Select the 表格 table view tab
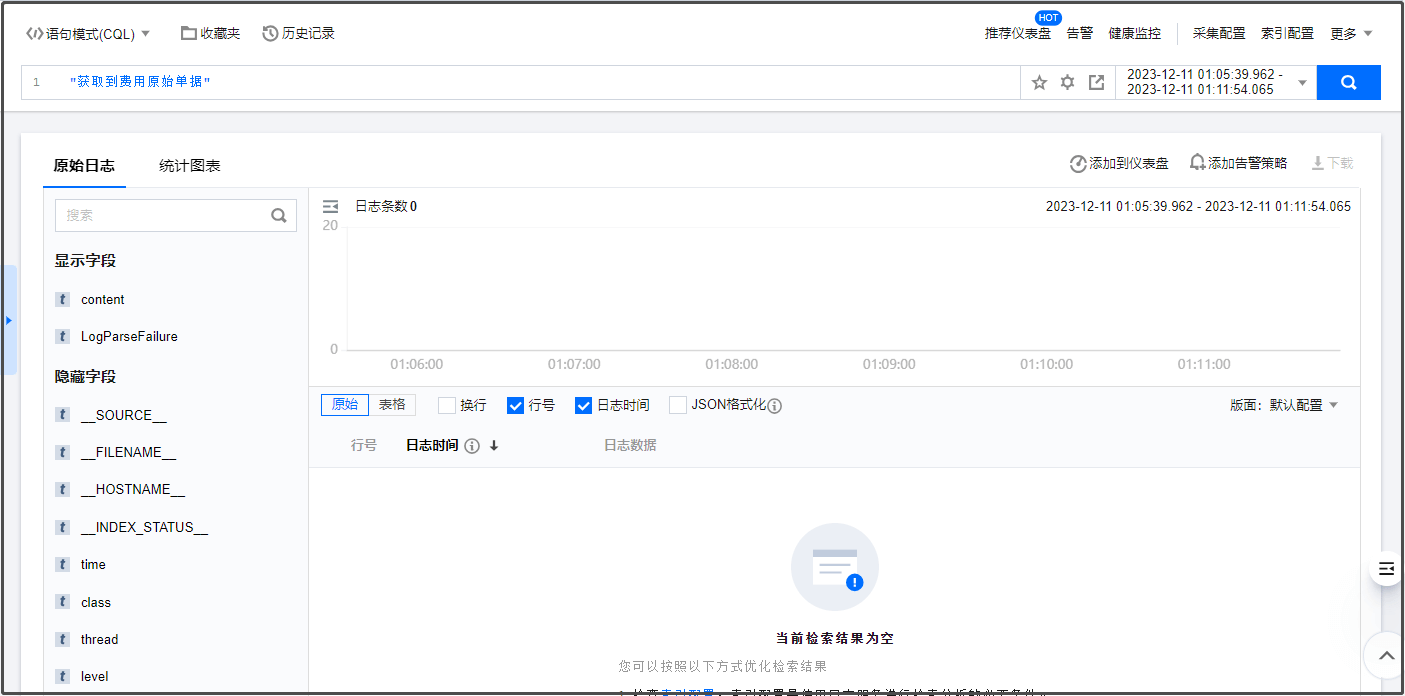 coord(392,405)
